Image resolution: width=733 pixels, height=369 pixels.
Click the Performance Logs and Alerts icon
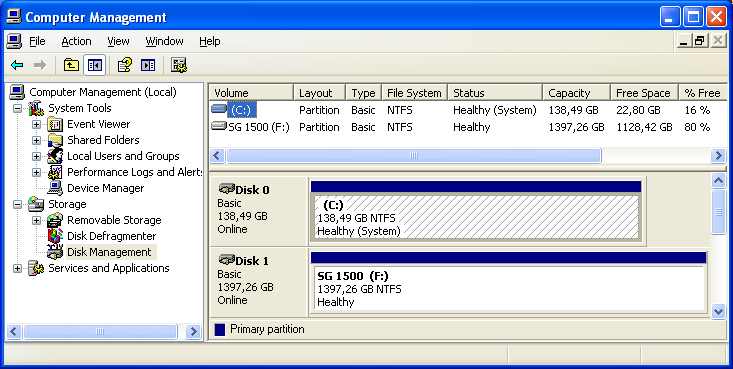click(x=55, y=172)
